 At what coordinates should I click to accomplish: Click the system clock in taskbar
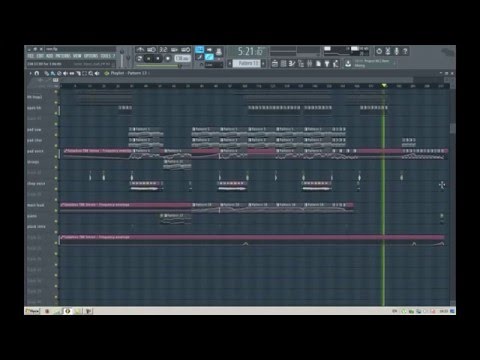[x=443, y=311]
